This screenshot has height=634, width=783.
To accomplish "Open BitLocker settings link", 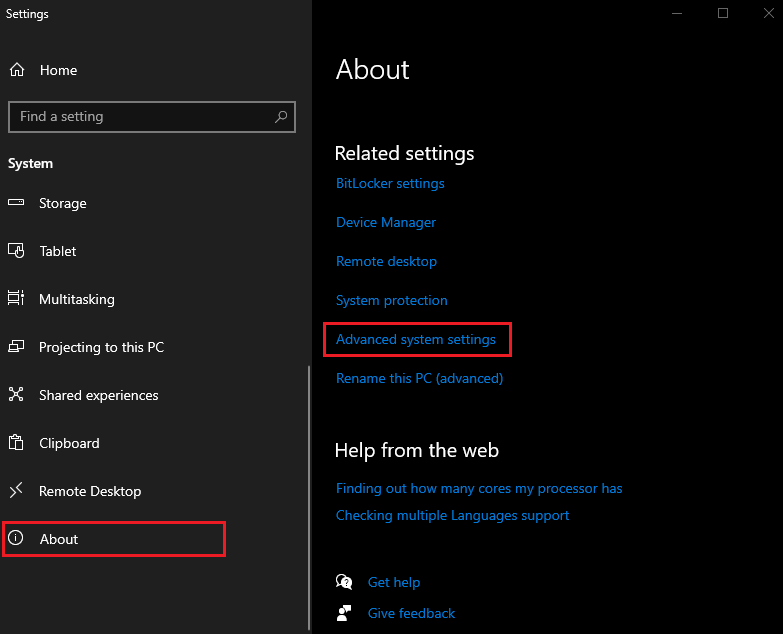I will [x=390, y=184].
